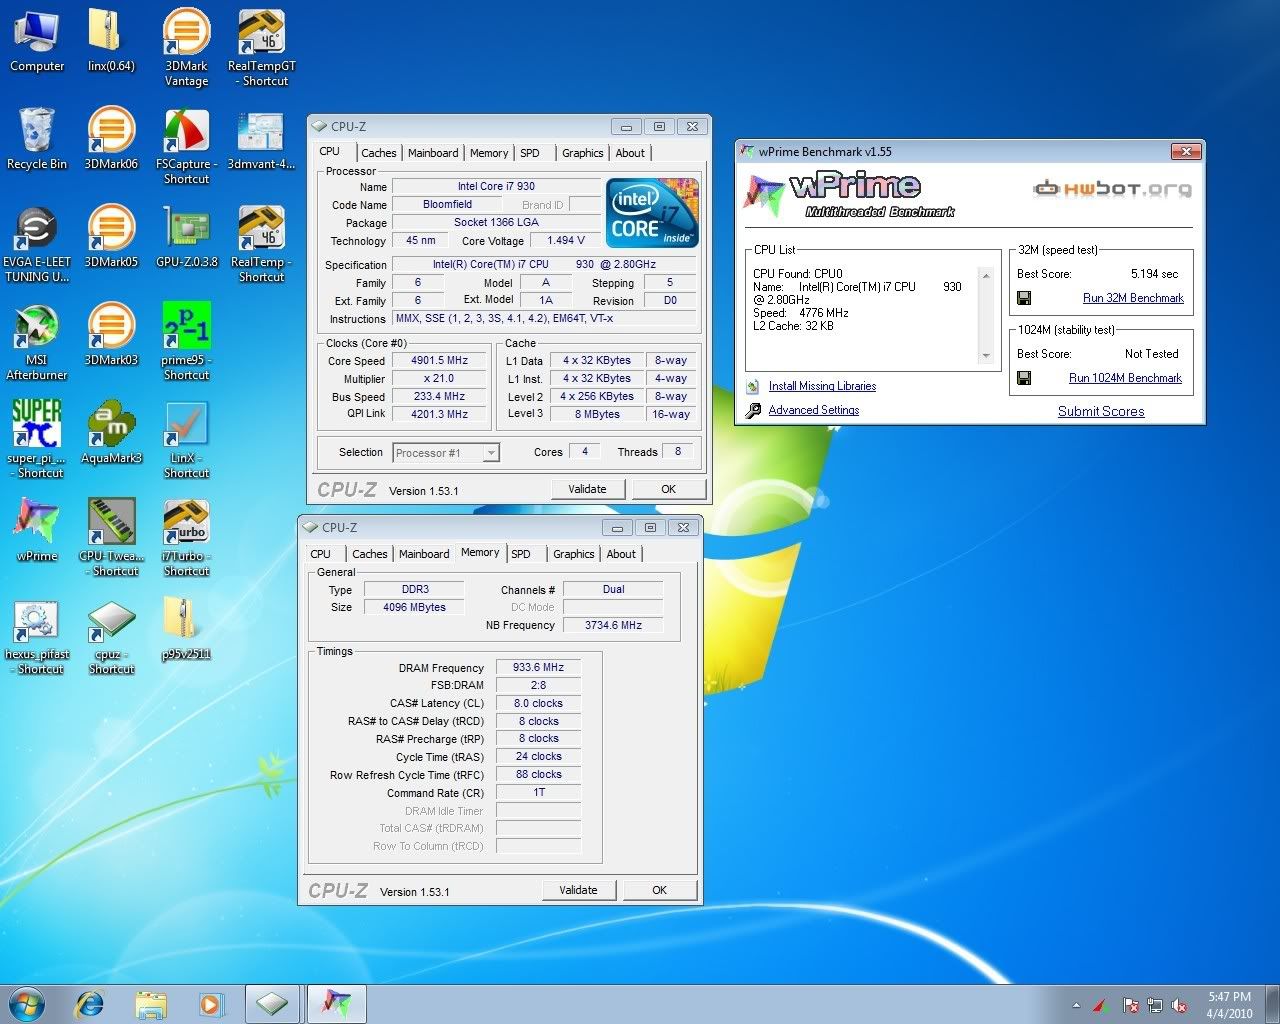The image size is (1280, 1024).
Task: Open the cpuz shortcut icon
Action: [x=111, y=636]
